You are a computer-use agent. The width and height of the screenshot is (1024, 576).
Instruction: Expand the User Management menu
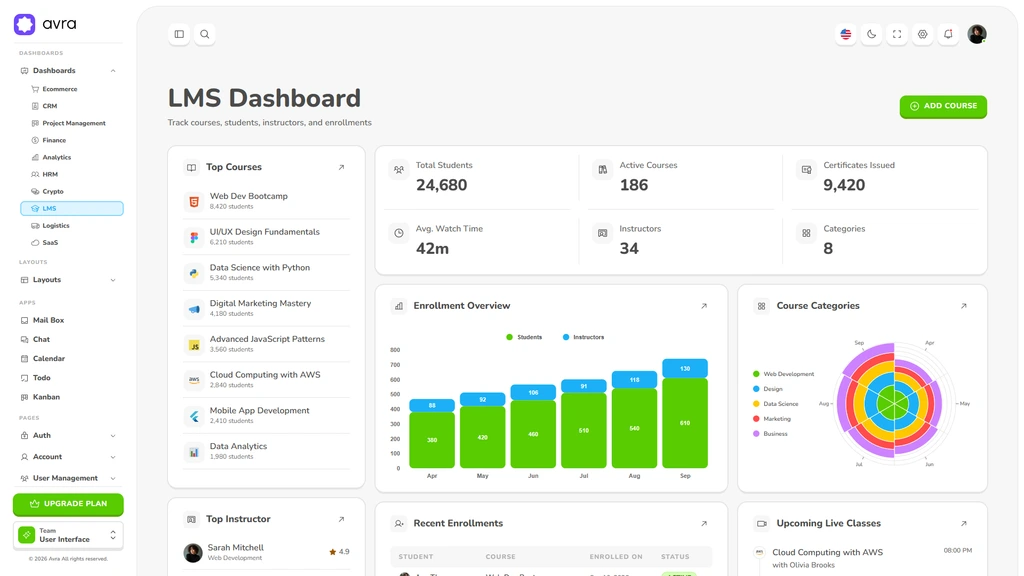click(x=68, y=478)
